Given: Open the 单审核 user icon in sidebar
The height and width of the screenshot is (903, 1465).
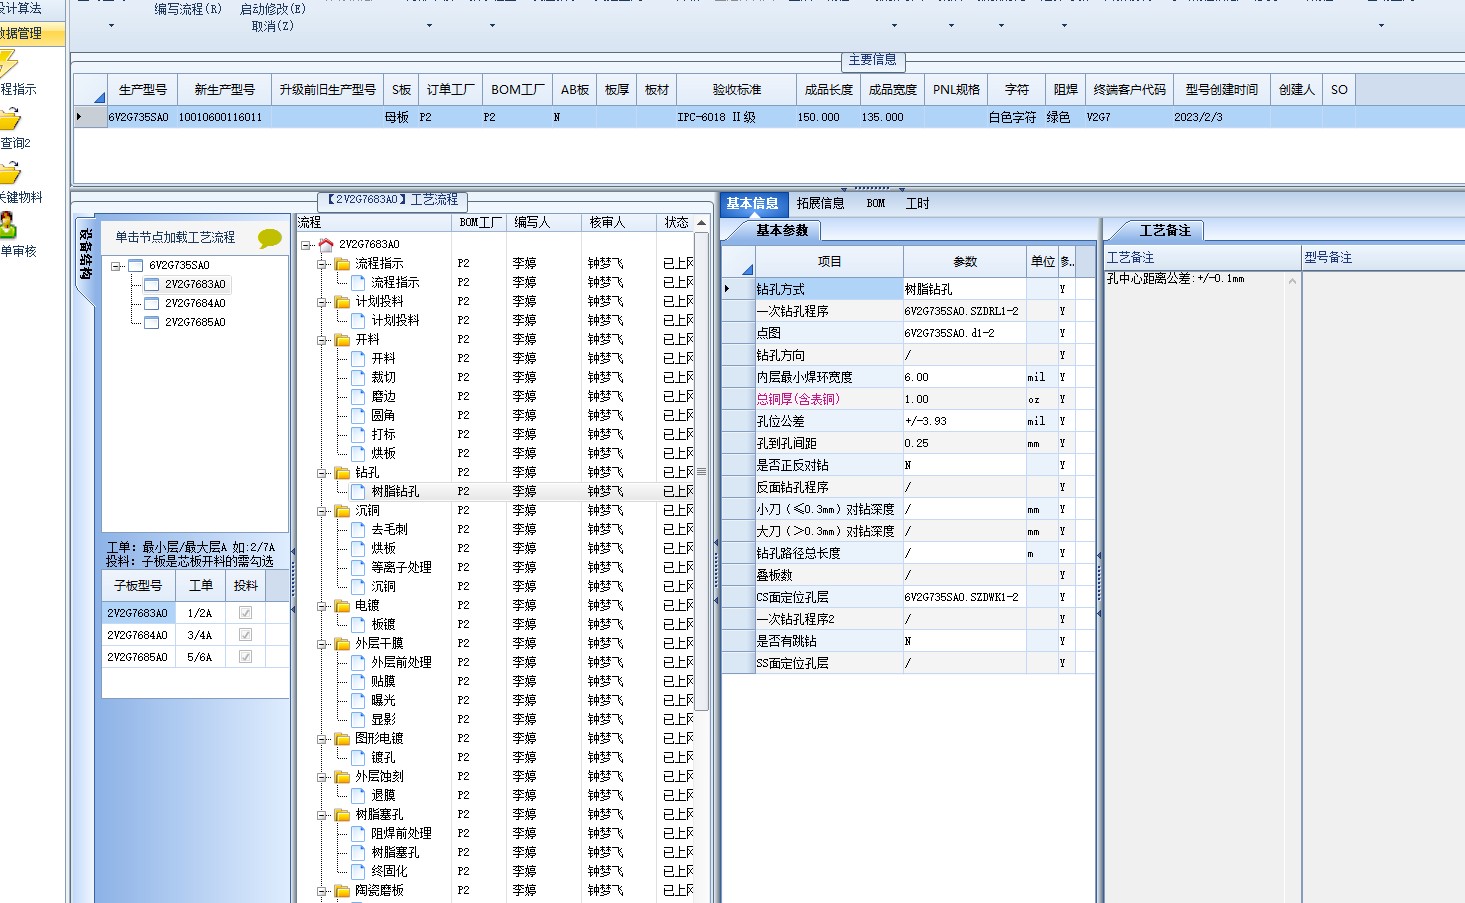Looking at the screenshot, I should (8, 225).
